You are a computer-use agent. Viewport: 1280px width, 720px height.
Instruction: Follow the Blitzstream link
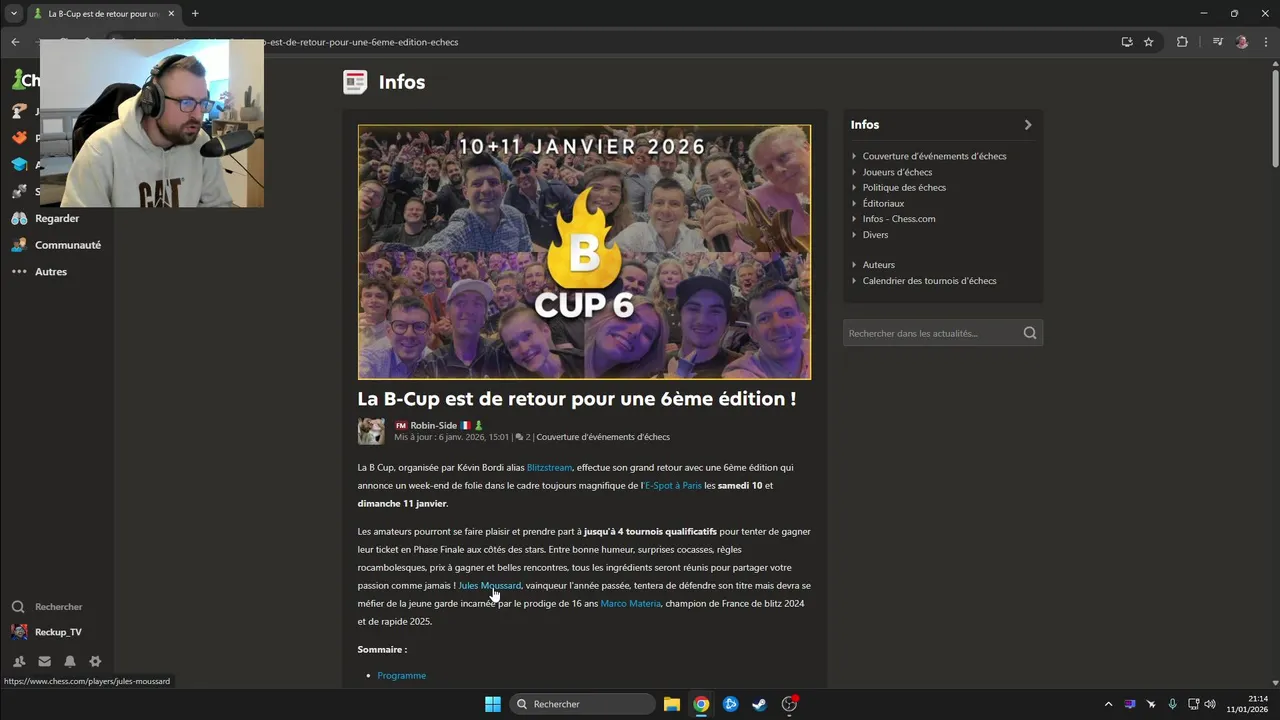click(549, 467)
